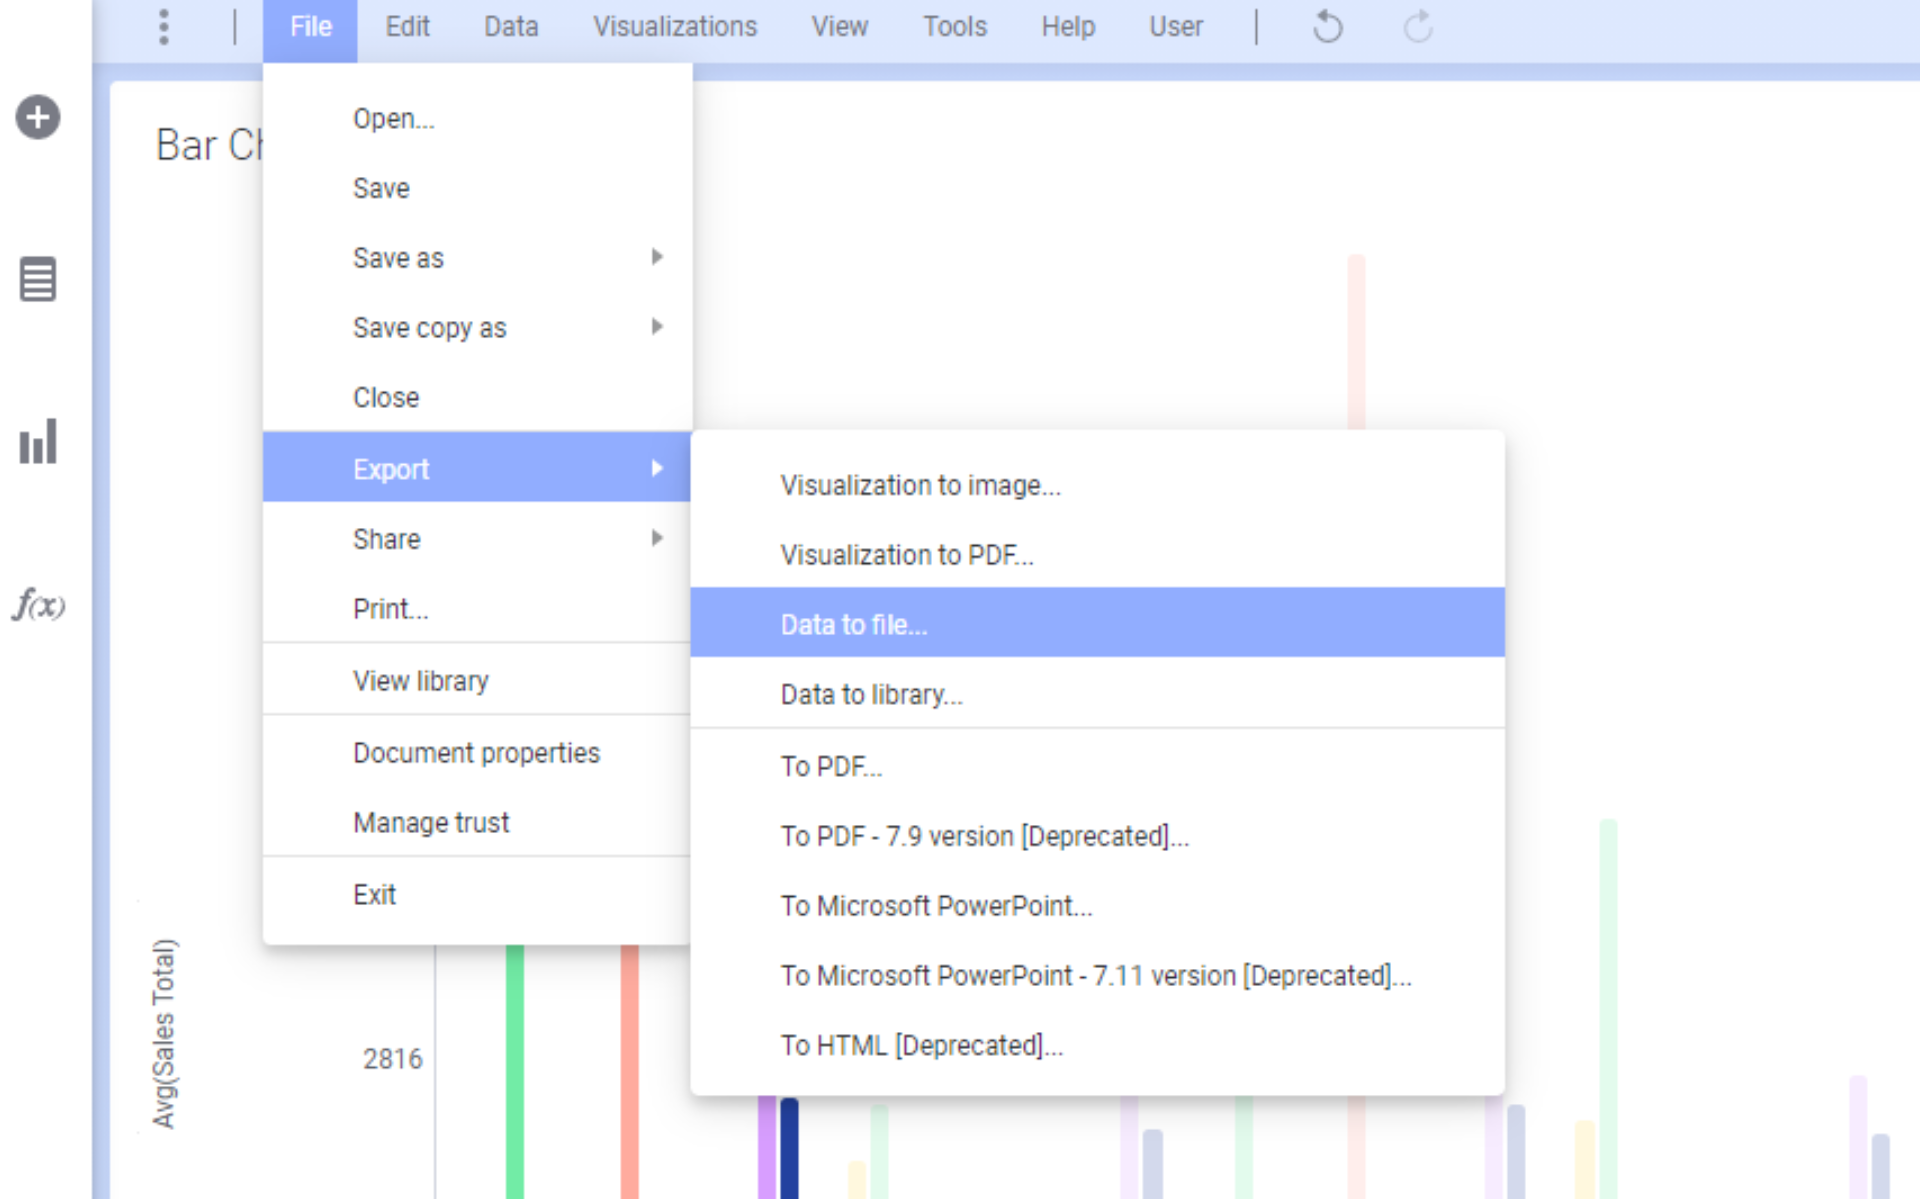
Task: Choose Open... from File menu
Action: [x=477, y=119]
